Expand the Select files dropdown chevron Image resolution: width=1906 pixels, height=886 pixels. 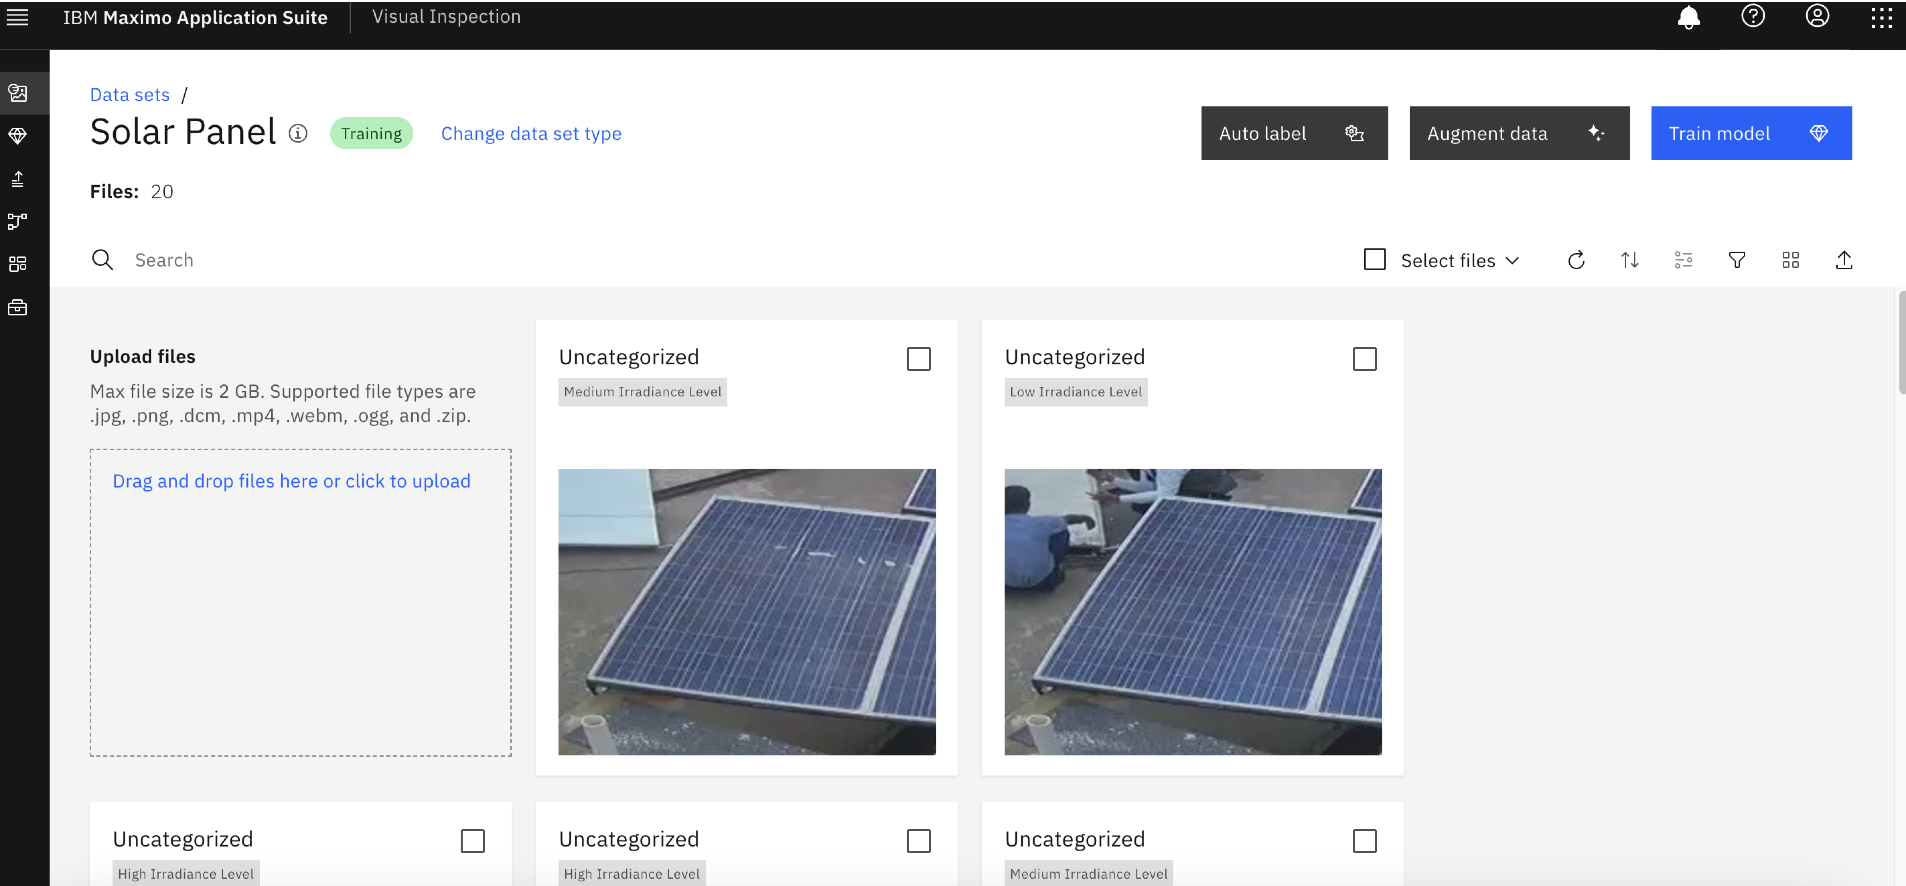tap(1512, 260)
